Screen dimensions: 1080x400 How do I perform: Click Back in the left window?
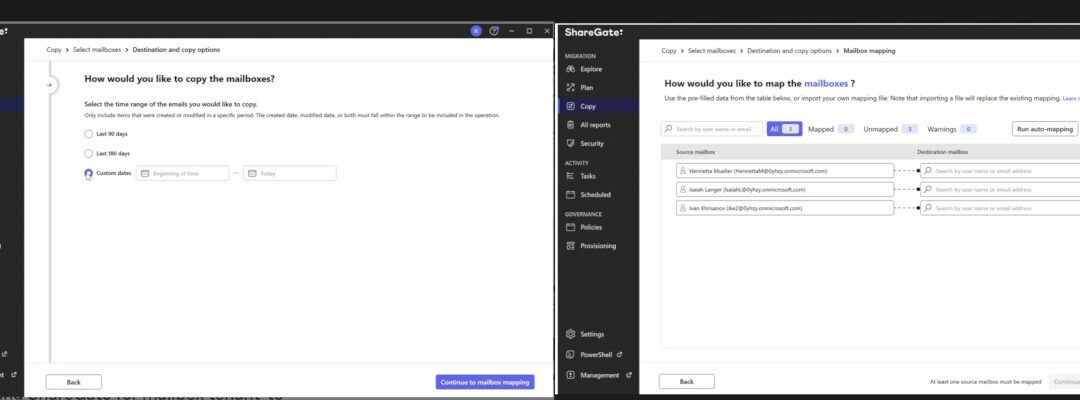tap(74, 382)
